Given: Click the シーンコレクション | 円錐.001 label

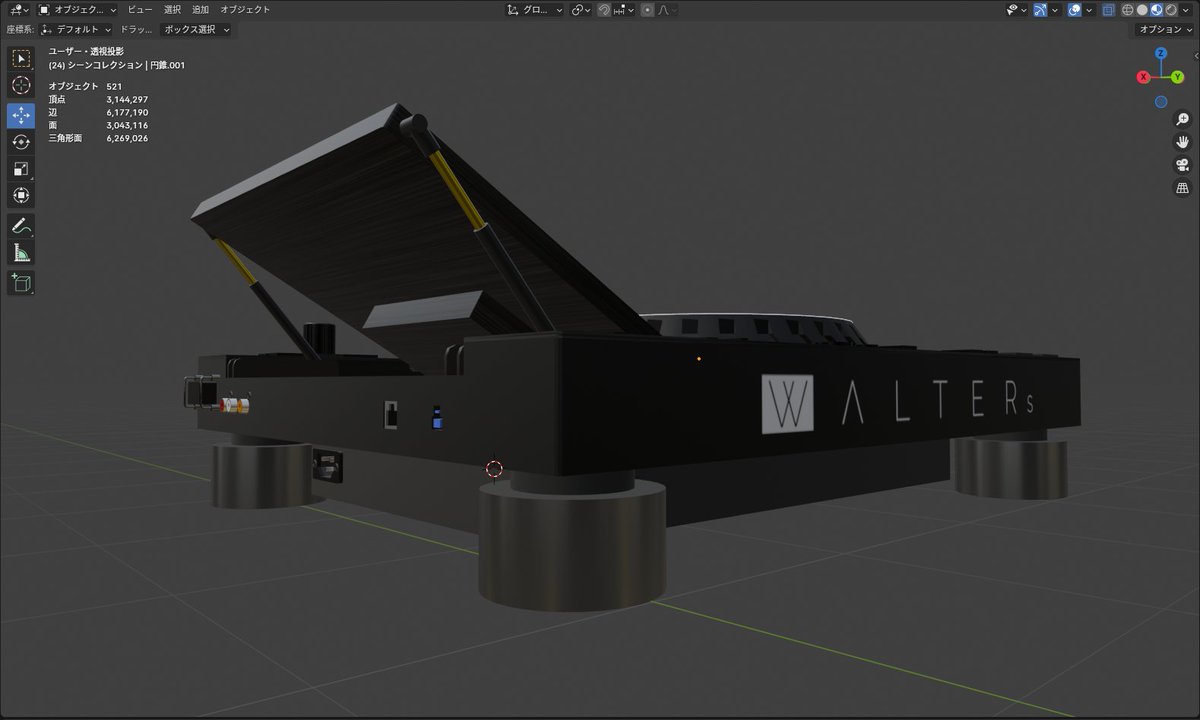Looking at the screenshot, I should click(125, 65).
